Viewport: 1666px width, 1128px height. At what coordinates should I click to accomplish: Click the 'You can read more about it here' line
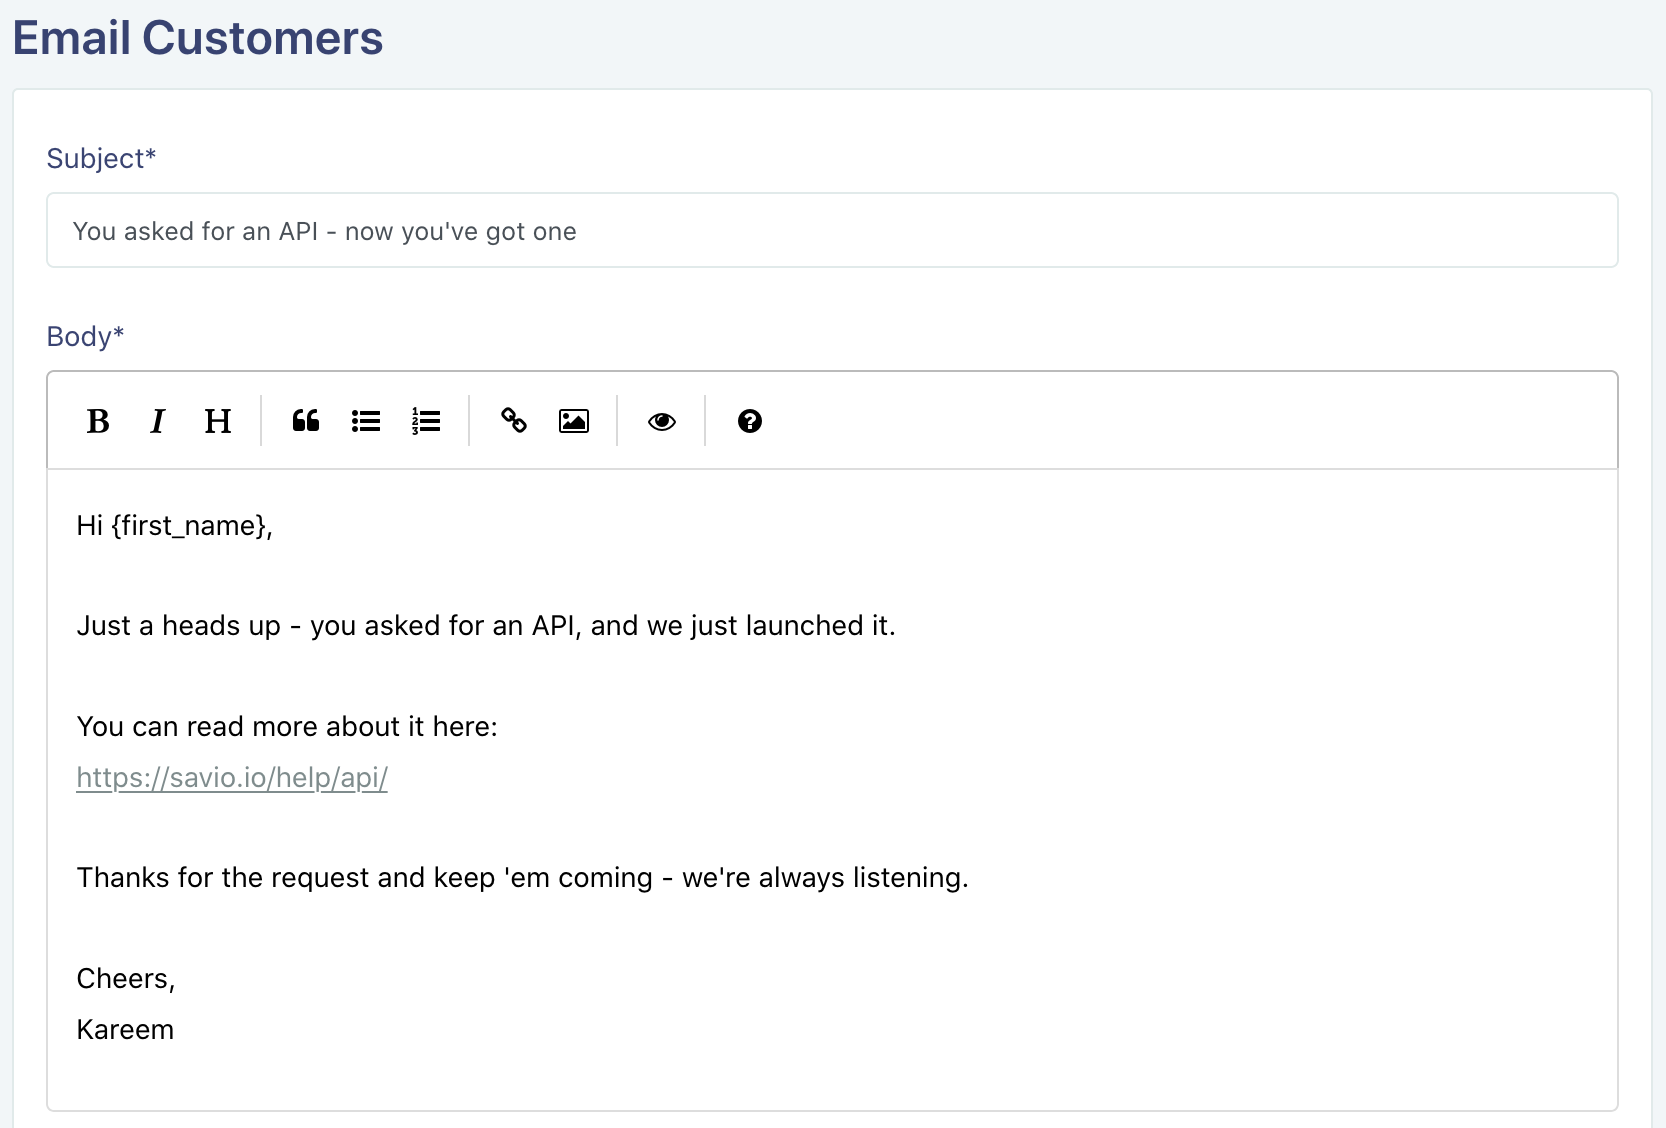287,726
